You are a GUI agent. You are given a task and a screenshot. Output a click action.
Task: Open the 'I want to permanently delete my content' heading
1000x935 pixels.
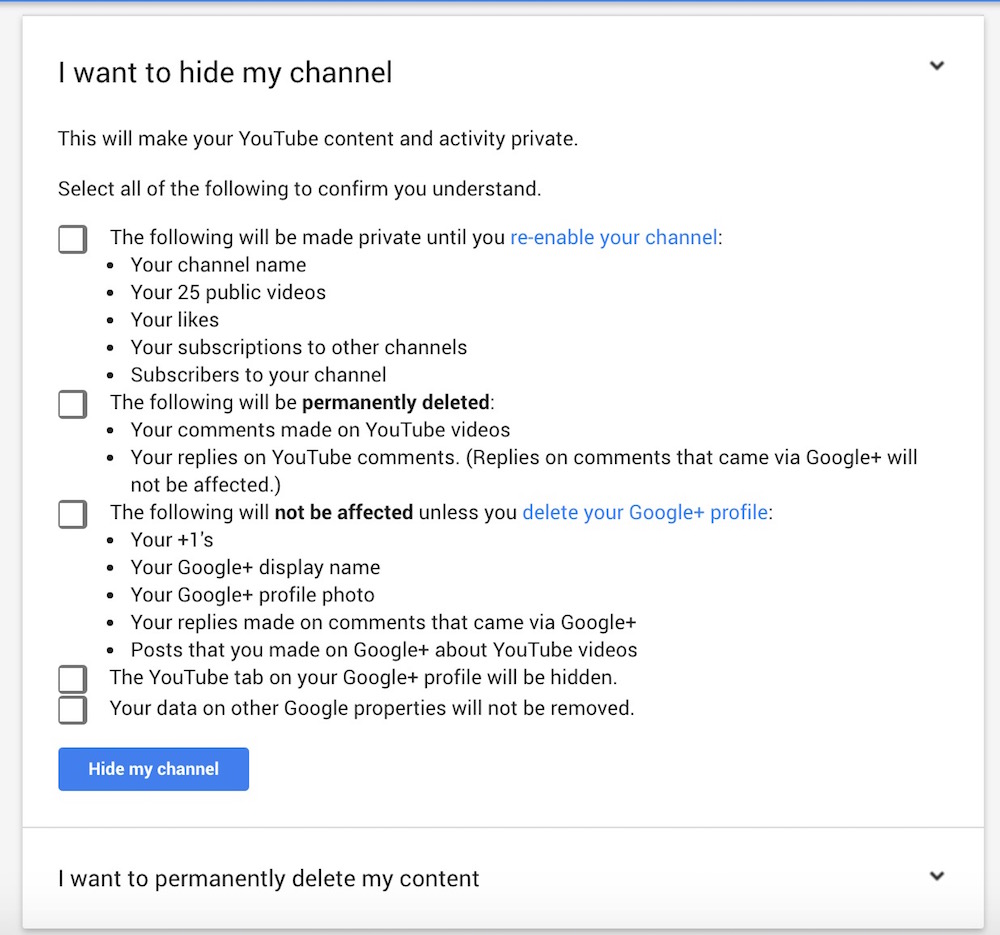pos(268,879)
